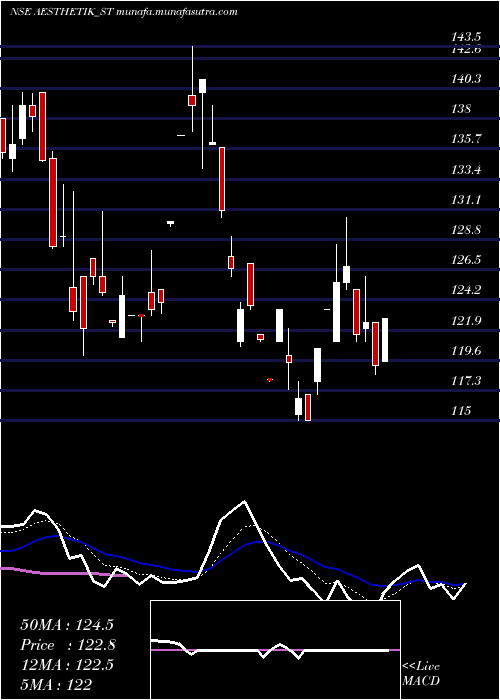The height and width of the screenshot is (700, 500).
Task: Select the 140.3 price axis label
Action: tap(466, 79)
